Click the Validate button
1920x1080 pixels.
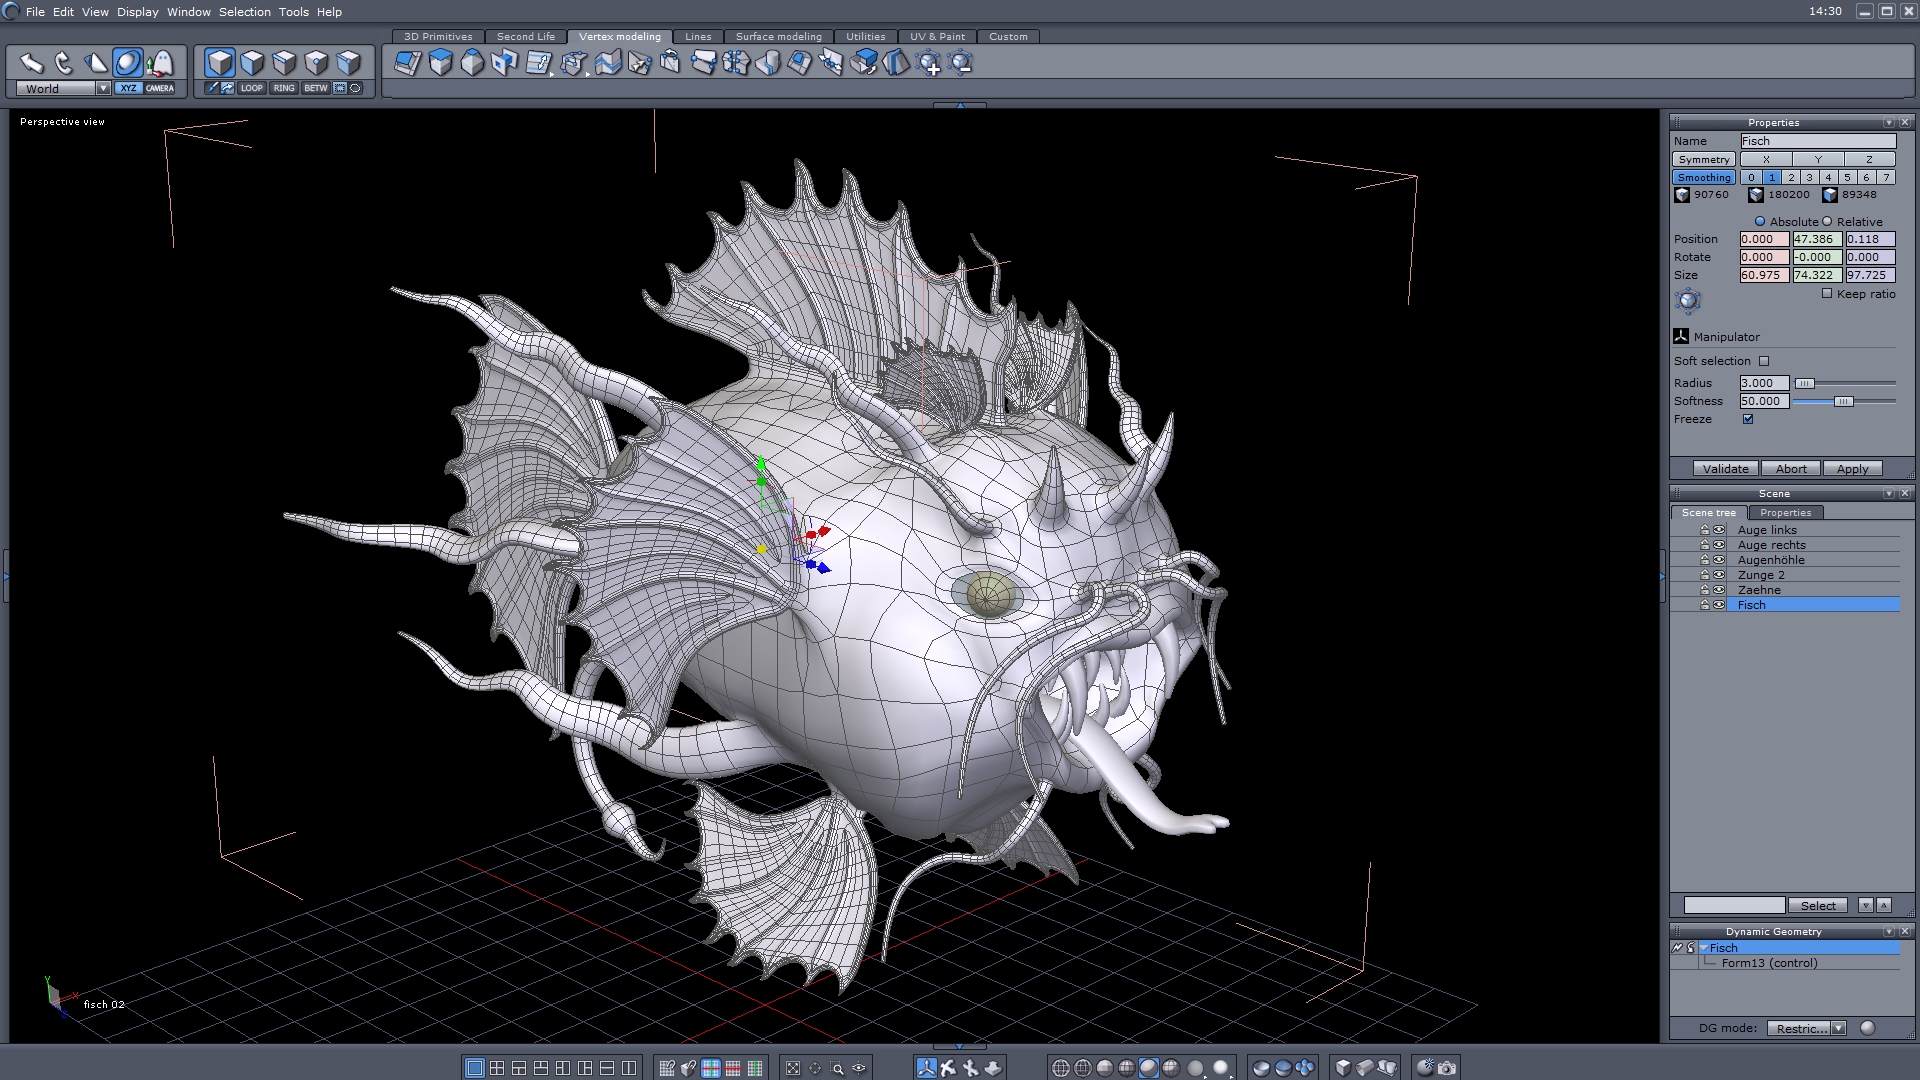(x=1725, y=469)
